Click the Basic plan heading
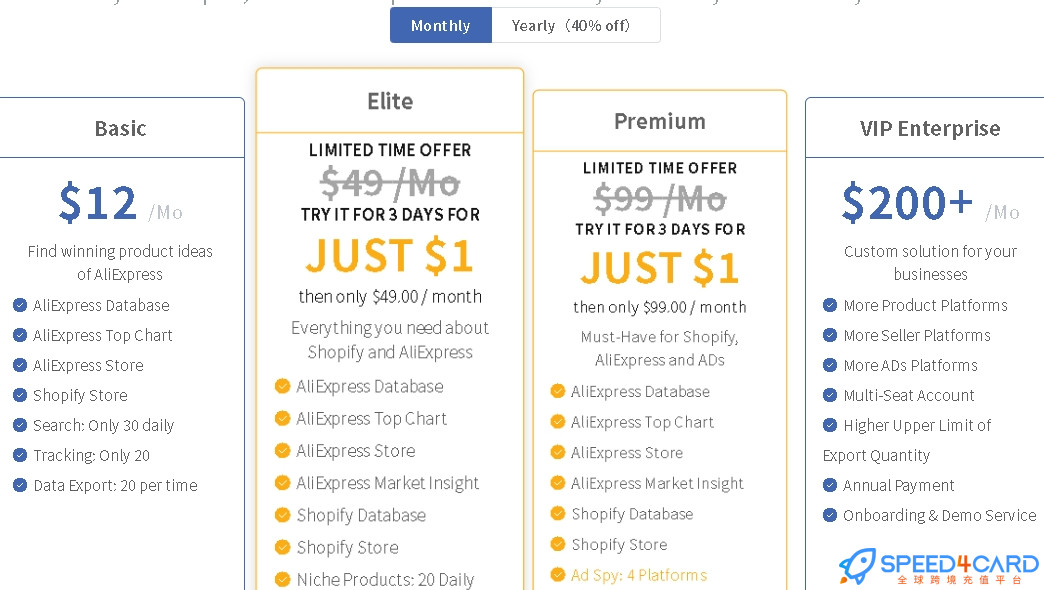1044x590 pixels. click(x=121, y=128)
